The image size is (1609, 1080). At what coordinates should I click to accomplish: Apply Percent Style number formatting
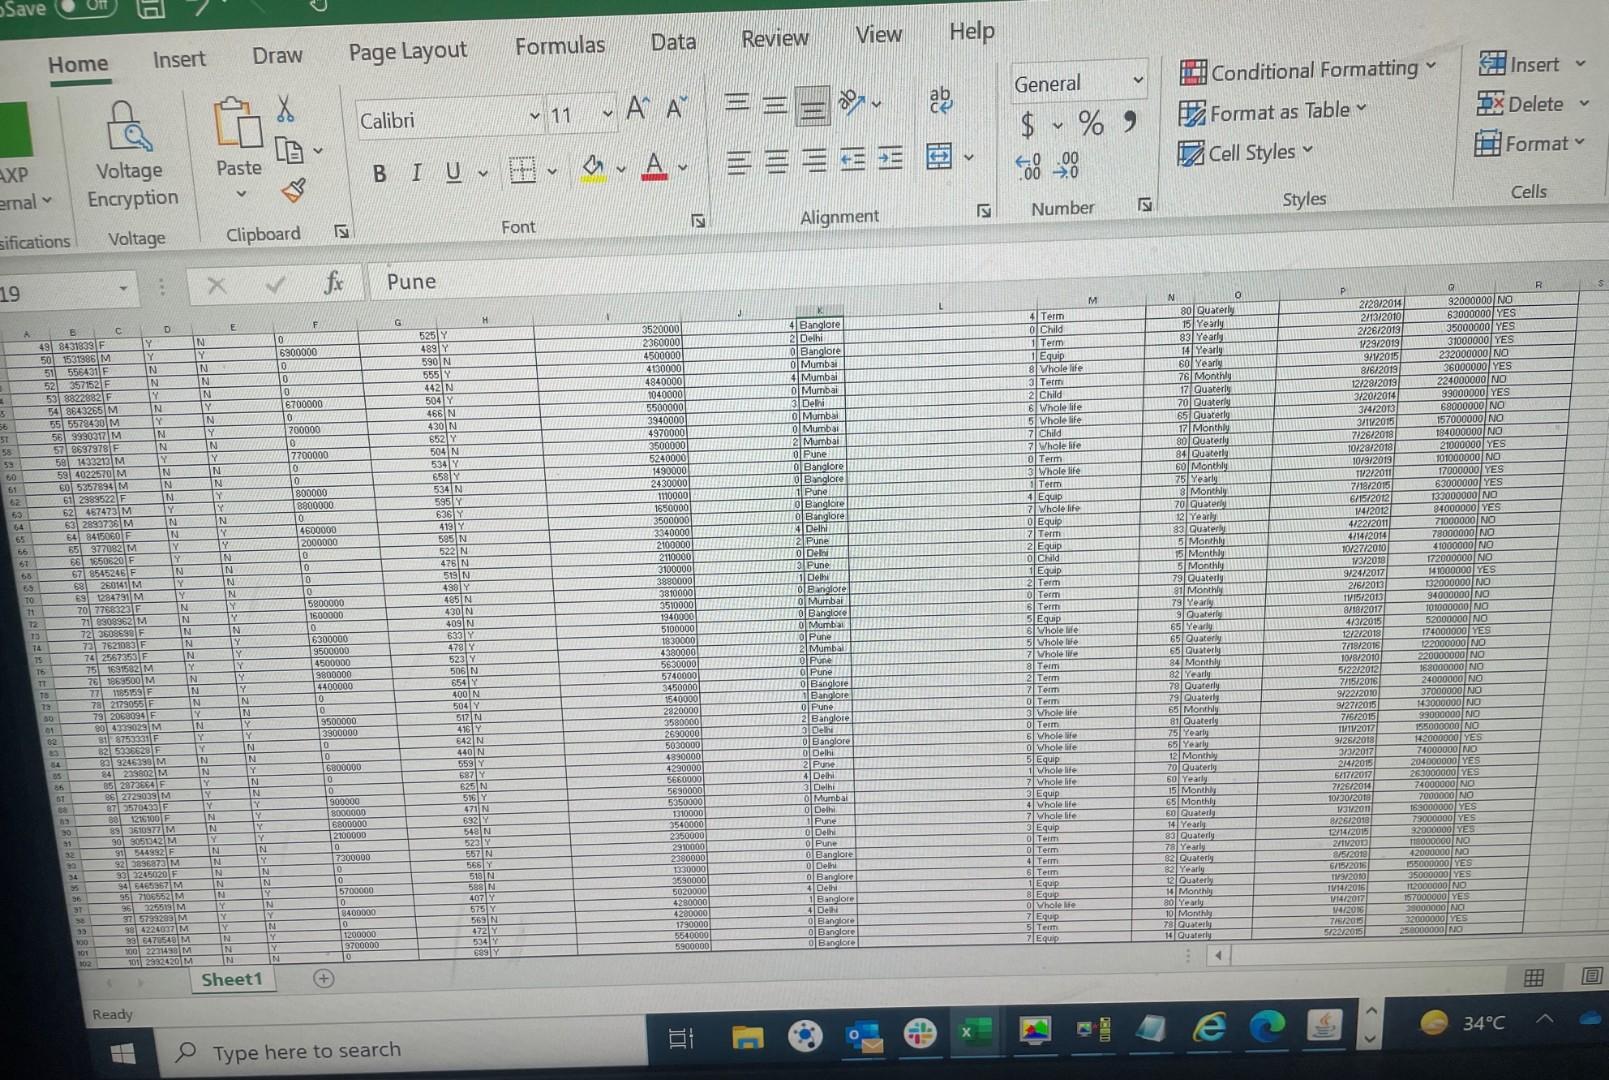(1089, 124)
